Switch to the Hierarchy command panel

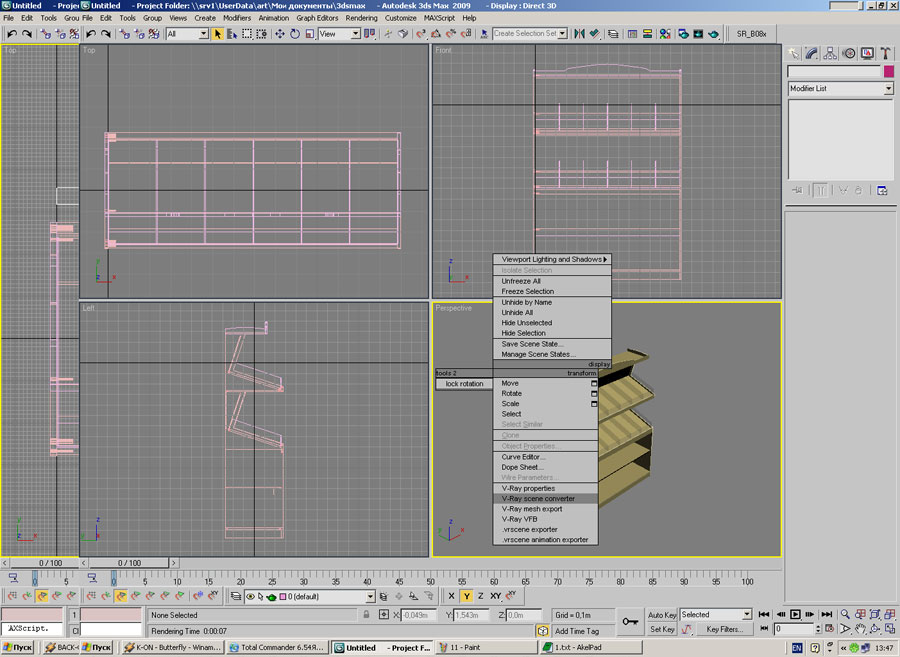click(x=830, y=53)
